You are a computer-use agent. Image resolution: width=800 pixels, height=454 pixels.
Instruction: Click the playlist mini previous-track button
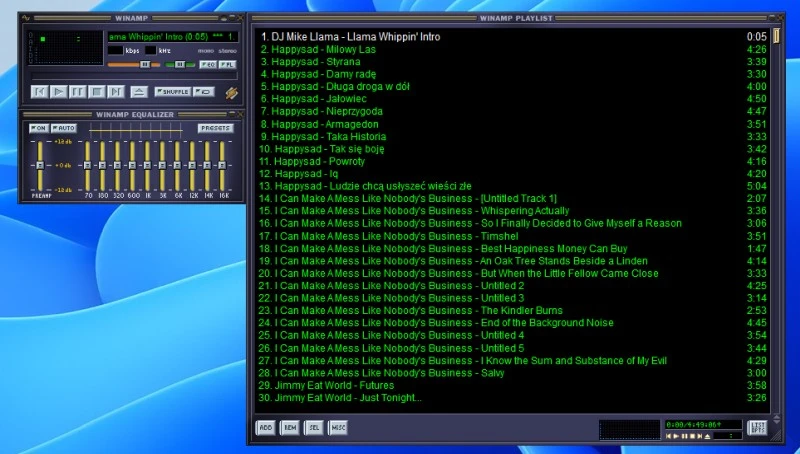tap(669, 436)
